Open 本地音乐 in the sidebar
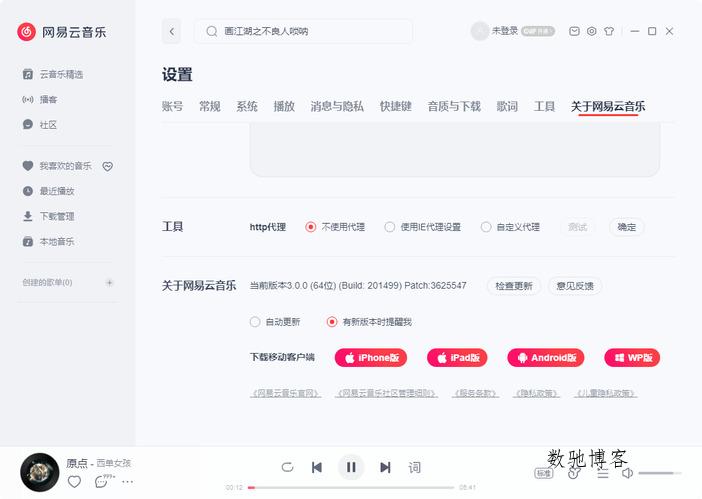 (x=48, y=242)
